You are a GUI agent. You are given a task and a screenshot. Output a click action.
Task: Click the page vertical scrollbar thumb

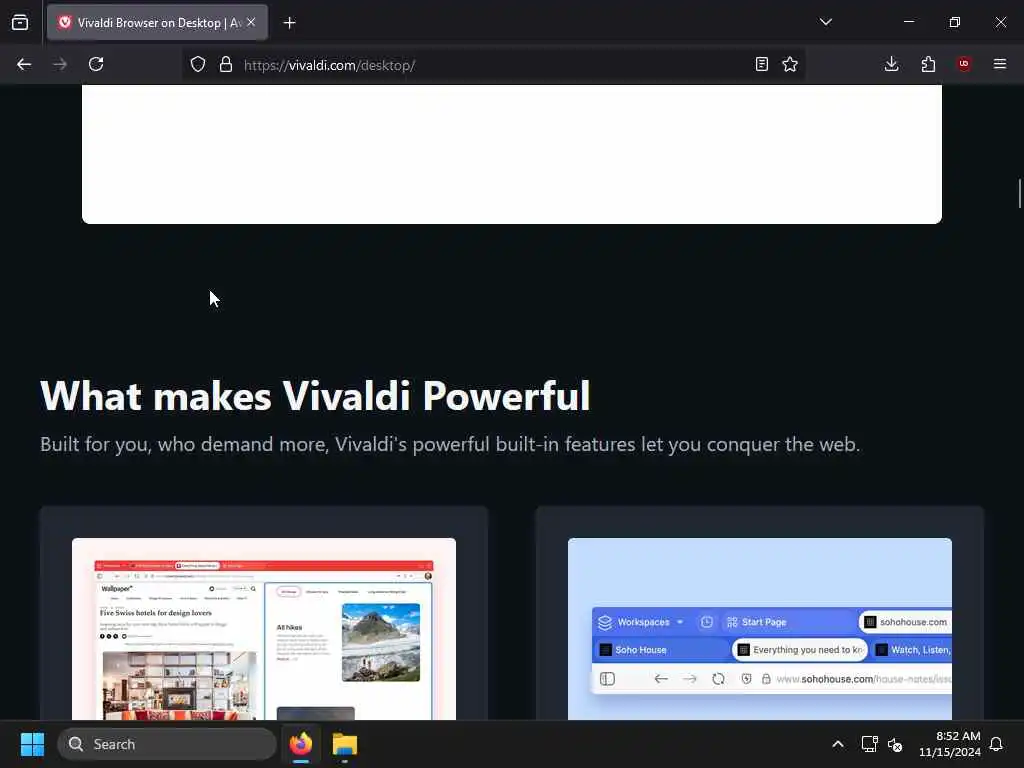[x=1019, y=193]
